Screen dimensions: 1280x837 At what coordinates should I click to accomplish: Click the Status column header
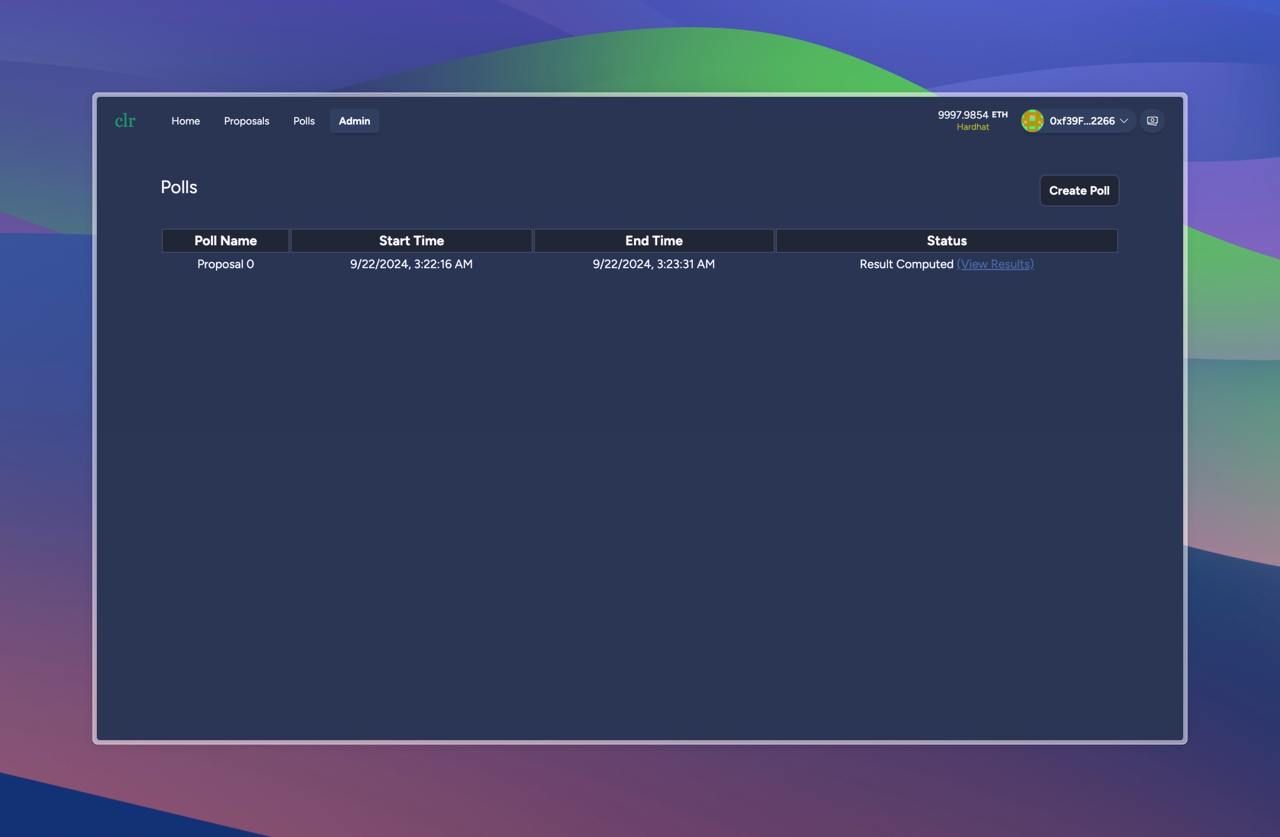click(946, 240)
